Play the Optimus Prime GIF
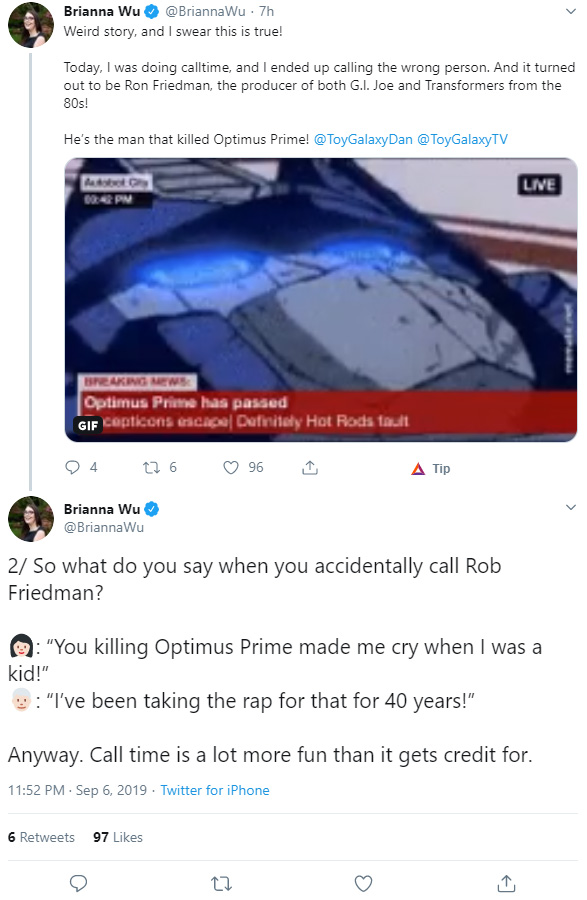The image size is (587, 900). (x=321, y=300)
